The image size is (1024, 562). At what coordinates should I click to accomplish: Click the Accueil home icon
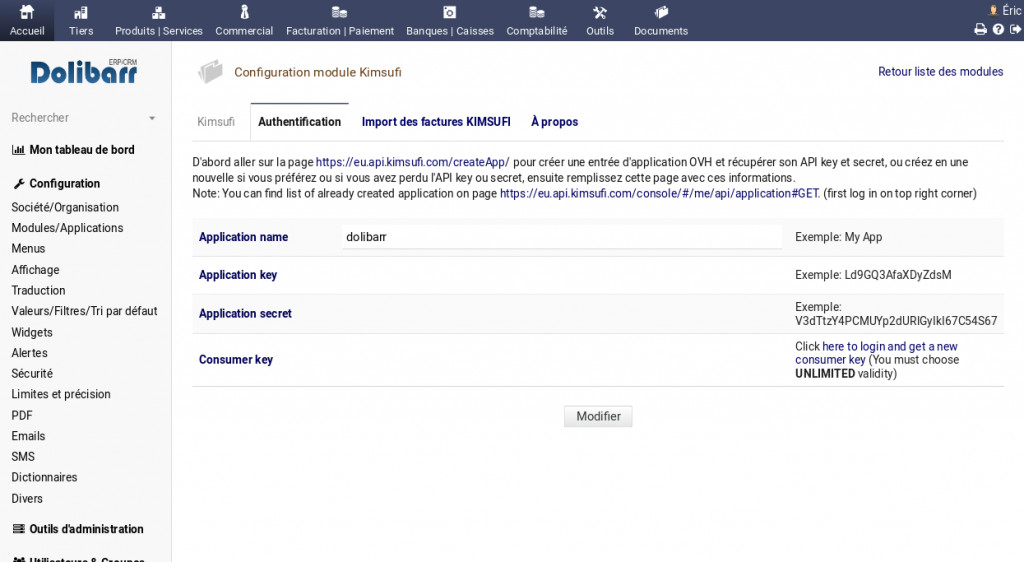coord(27,13)
